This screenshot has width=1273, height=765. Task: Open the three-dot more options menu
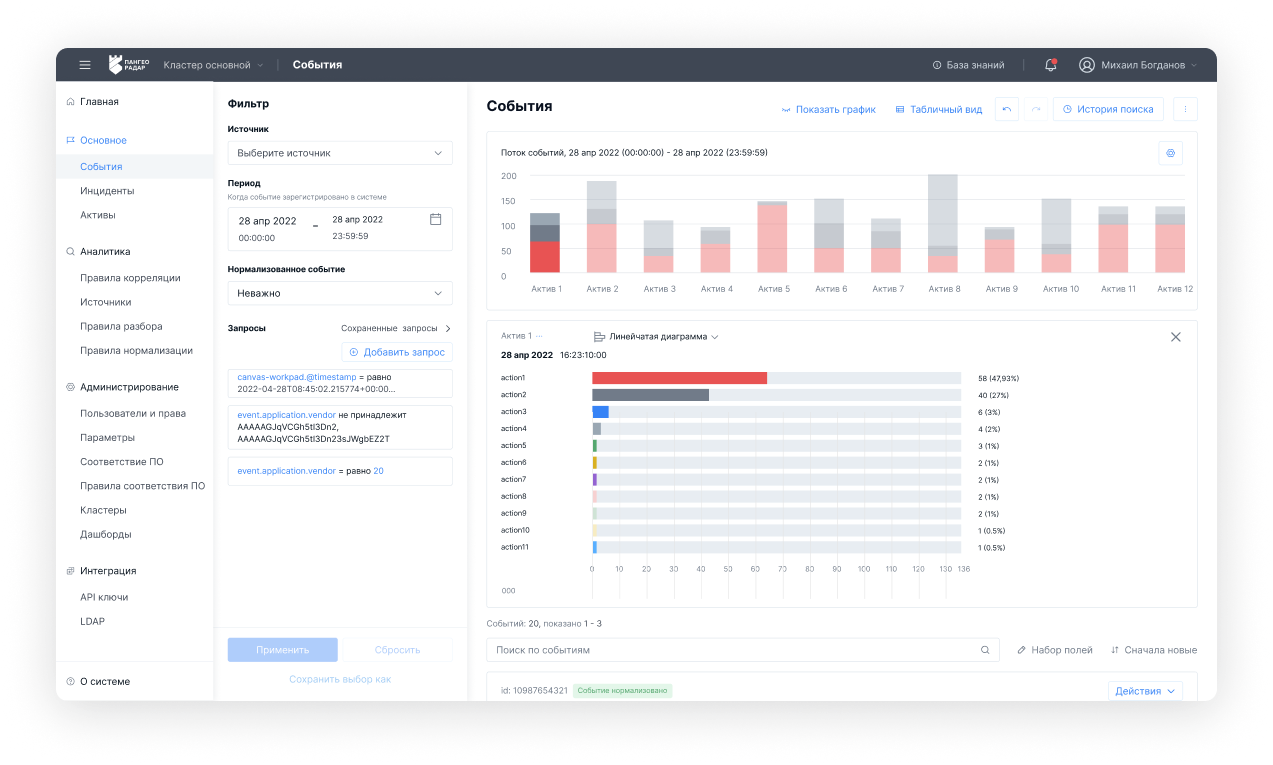[1185, 109]
